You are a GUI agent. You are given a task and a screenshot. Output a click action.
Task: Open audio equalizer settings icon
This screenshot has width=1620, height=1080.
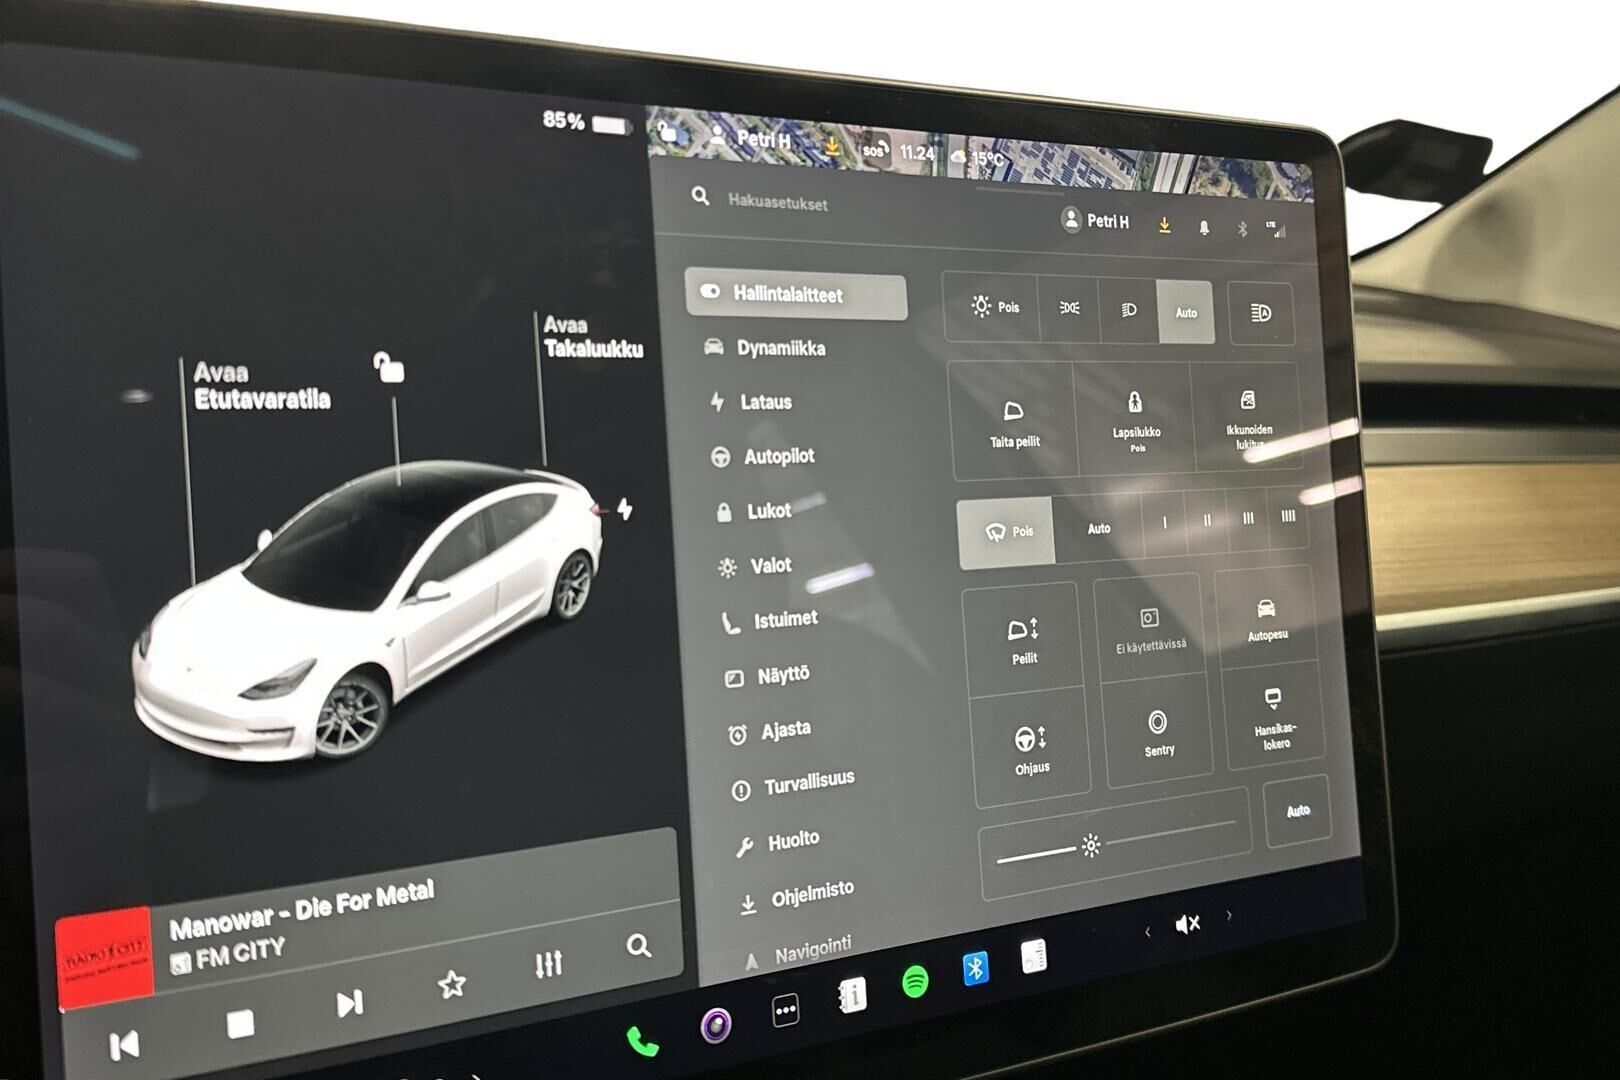(548, 964)
